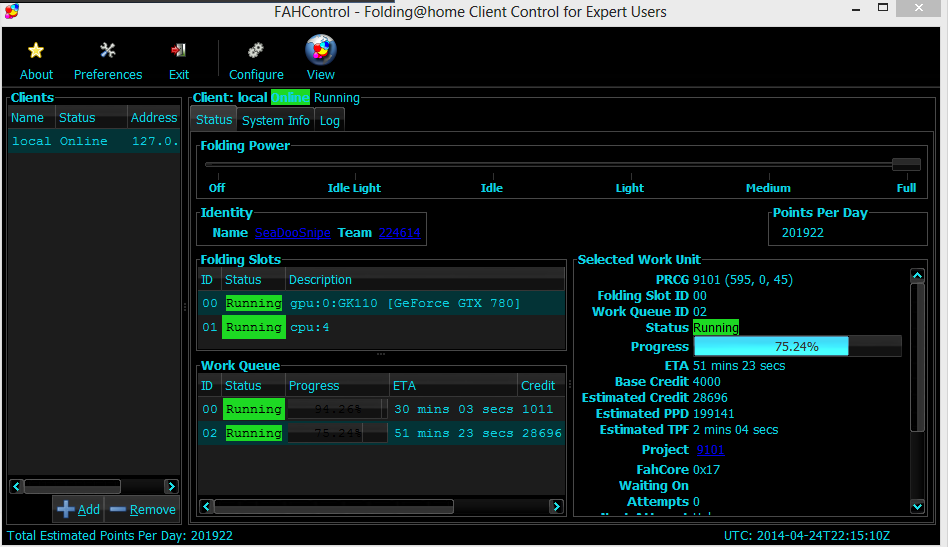948x547 pixels.
Task: Open the Log tab
Action: tap(330, 120)
